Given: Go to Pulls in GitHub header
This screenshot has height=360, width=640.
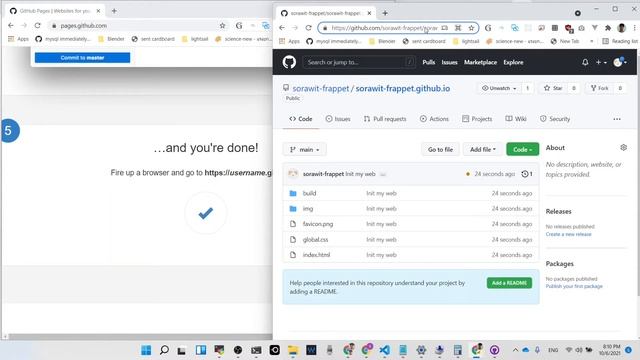Looking at the screenshot, I should click(429, 62).
